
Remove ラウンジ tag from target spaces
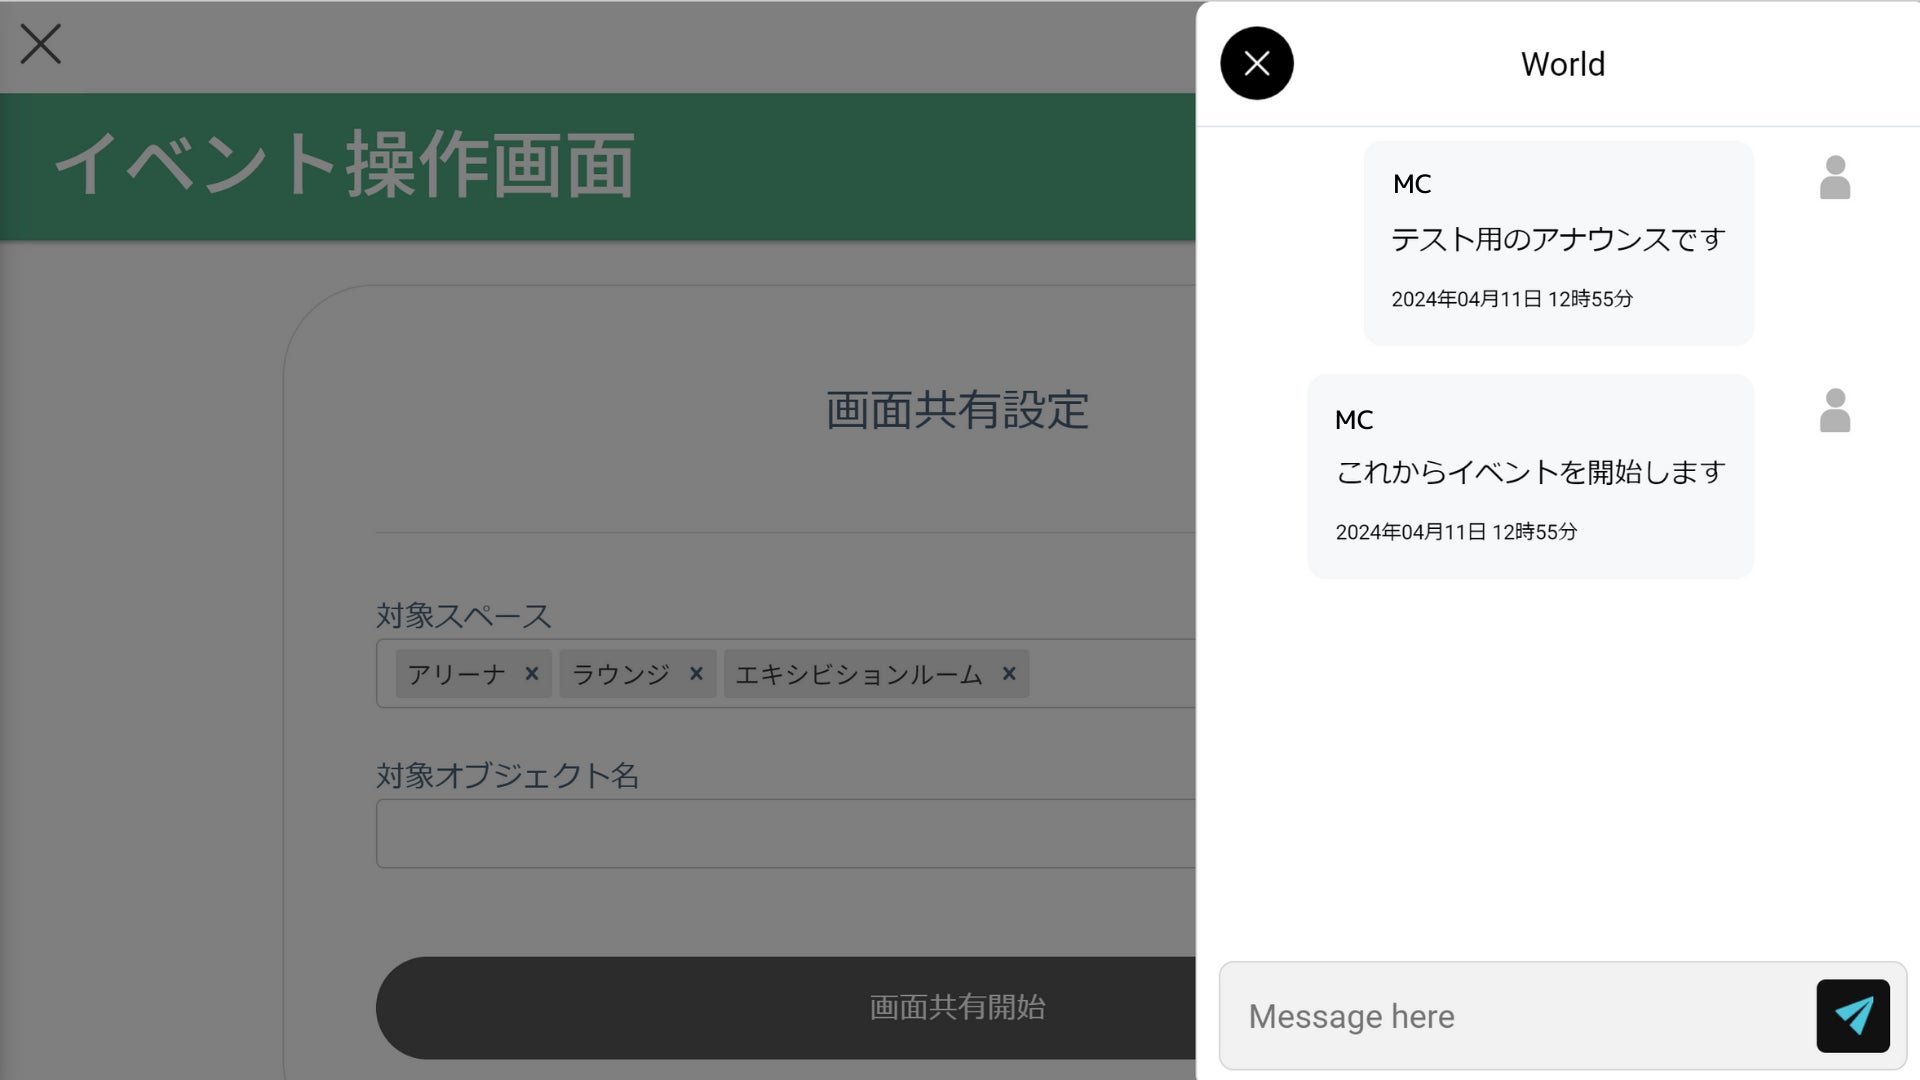[x=696, y=674]
